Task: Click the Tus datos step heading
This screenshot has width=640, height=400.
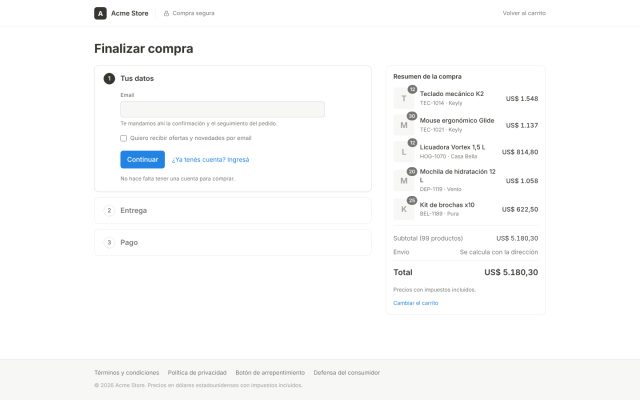Action: click(137, 78)
